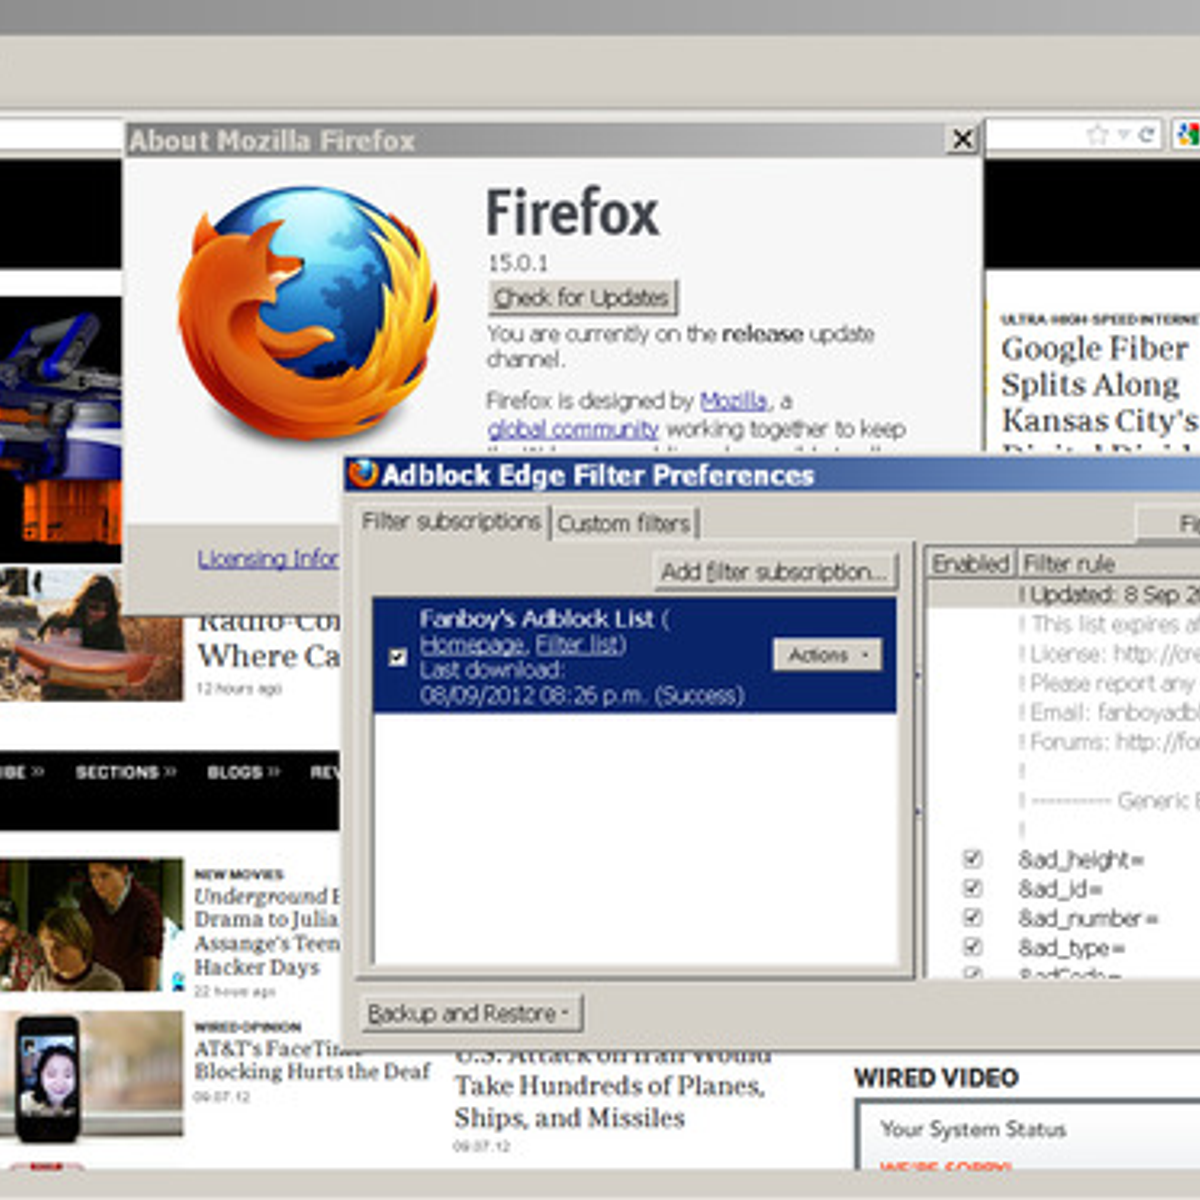Select the '! License: http://' comment row
The image size is (1200, 1200).
[1062, 653]
